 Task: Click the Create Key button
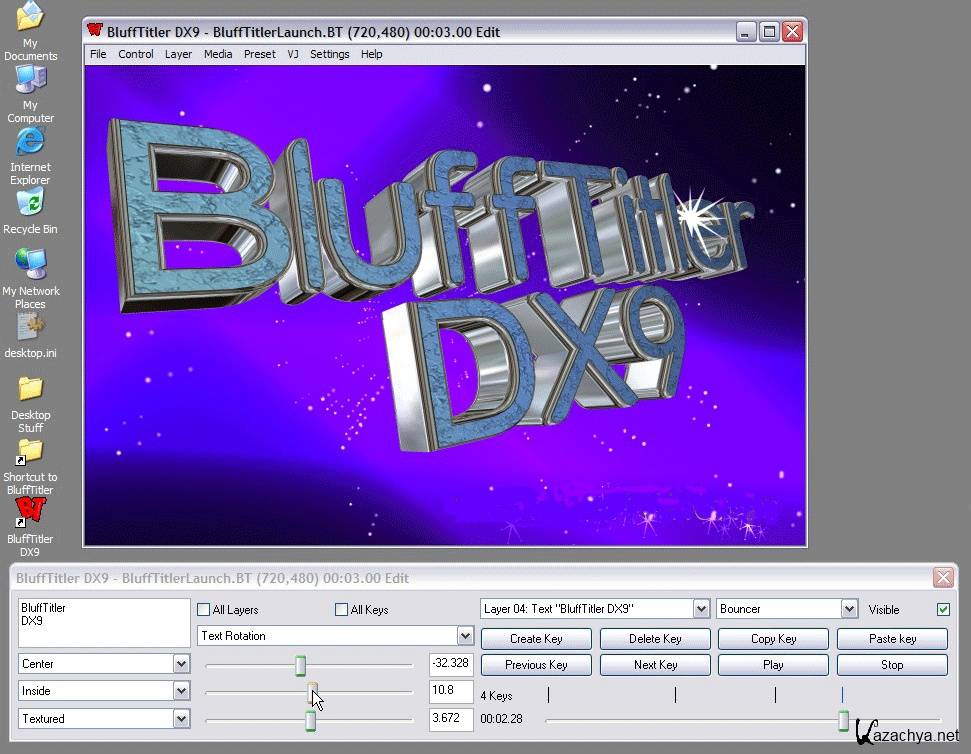(x=536, y=639)
